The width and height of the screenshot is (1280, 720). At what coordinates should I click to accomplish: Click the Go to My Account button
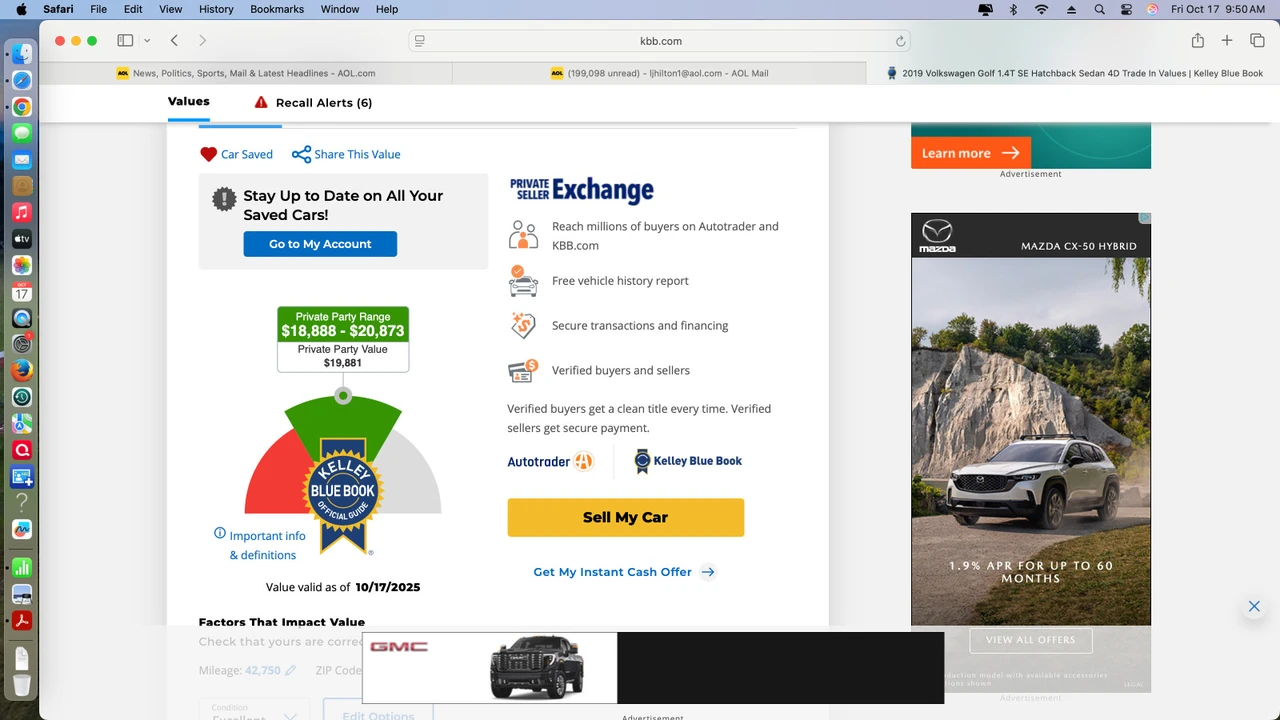tap(320, 244)
